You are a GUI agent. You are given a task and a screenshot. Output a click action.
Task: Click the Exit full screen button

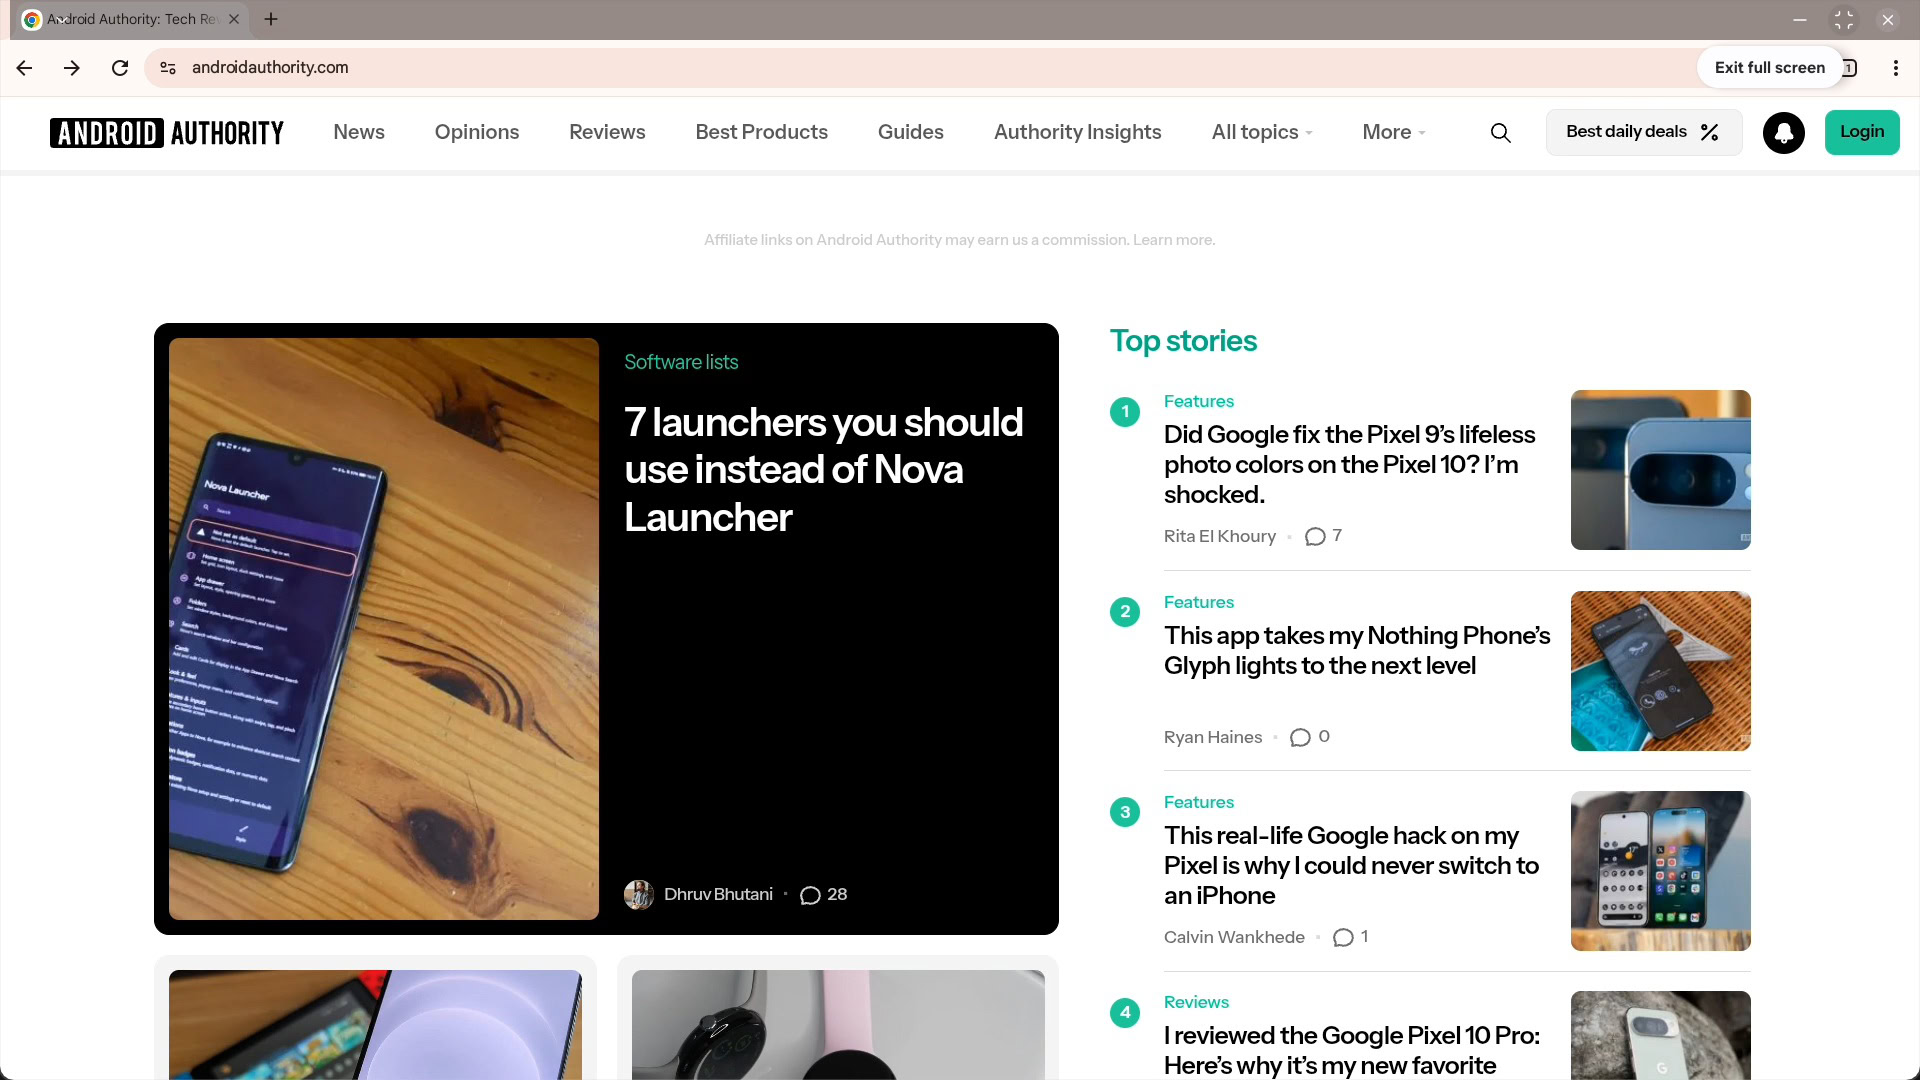click(1769, 68)
